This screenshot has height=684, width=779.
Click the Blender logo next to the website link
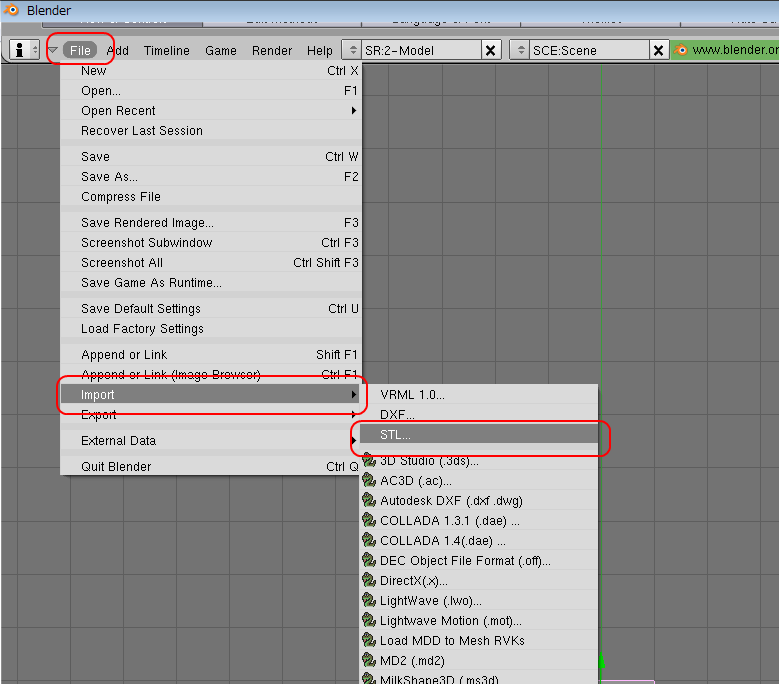[681, 50]
